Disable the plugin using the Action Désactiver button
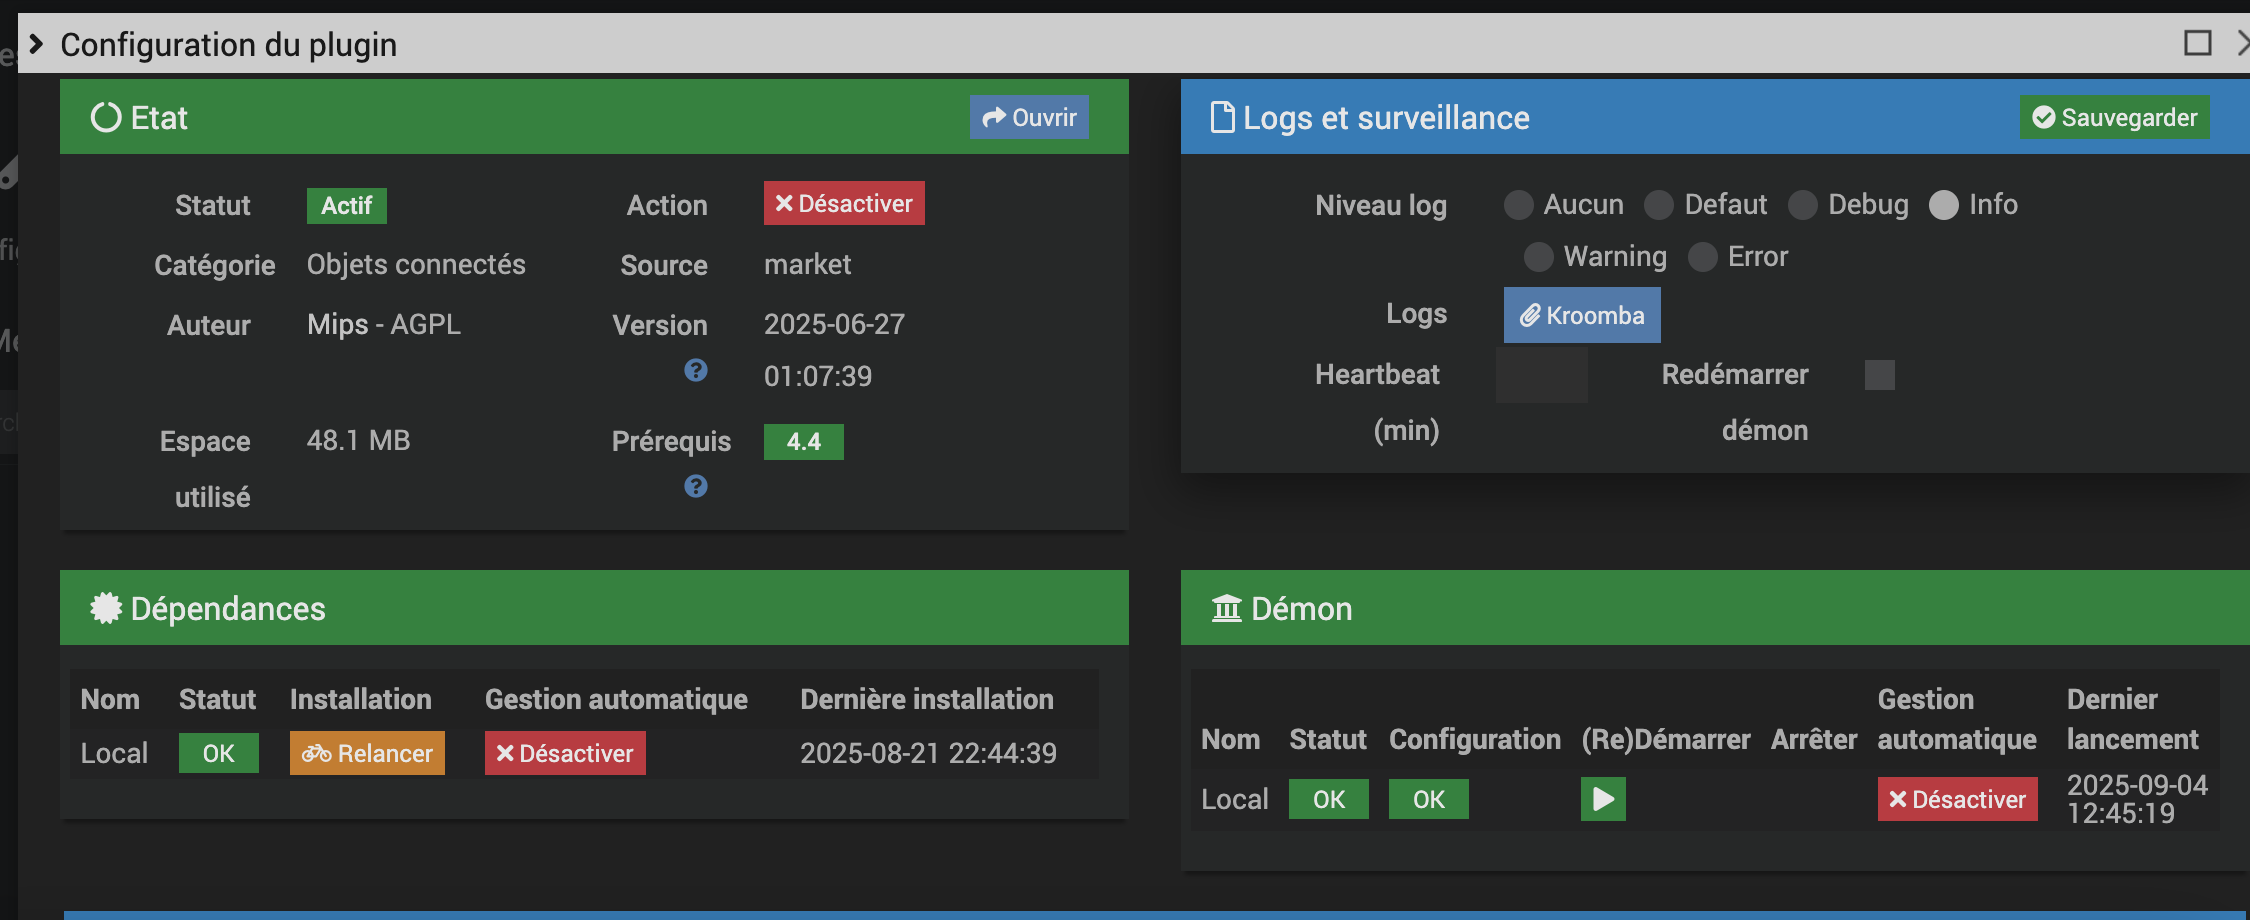The height and width of the screenshot is (920, 2250). point(844,204)
